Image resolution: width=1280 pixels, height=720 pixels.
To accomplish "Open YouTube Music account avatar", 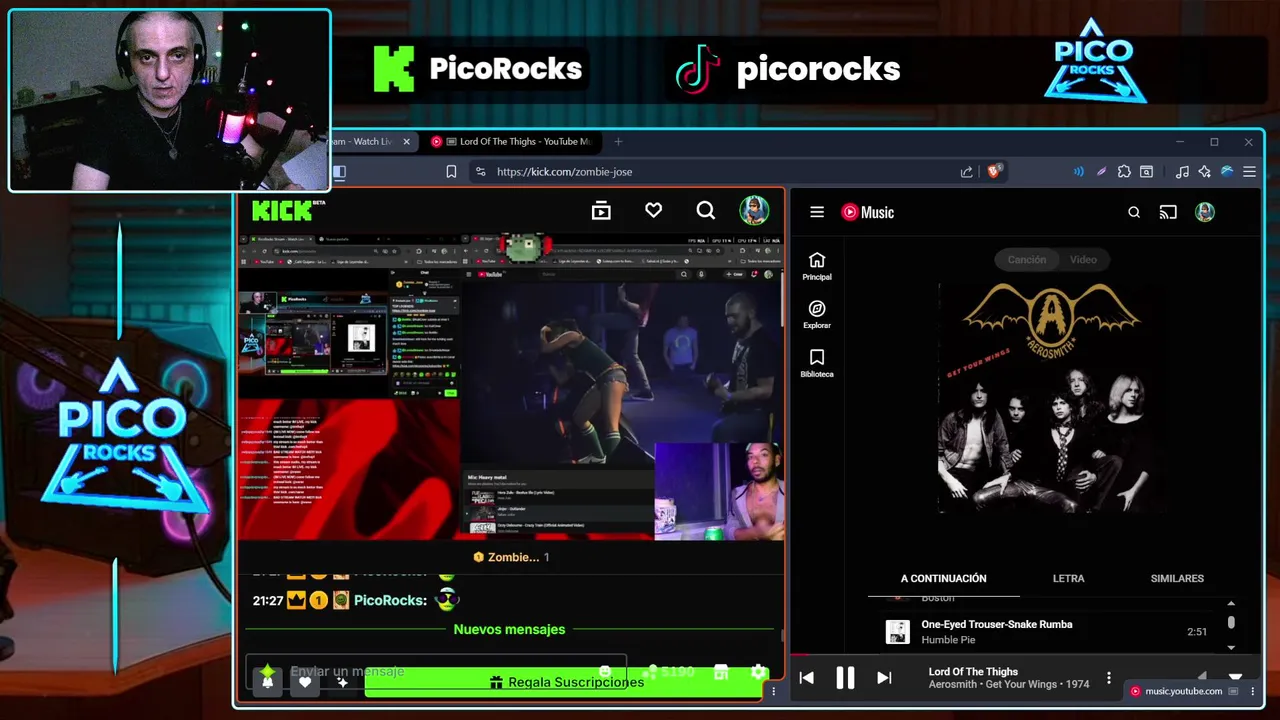I will [1205, 212].
